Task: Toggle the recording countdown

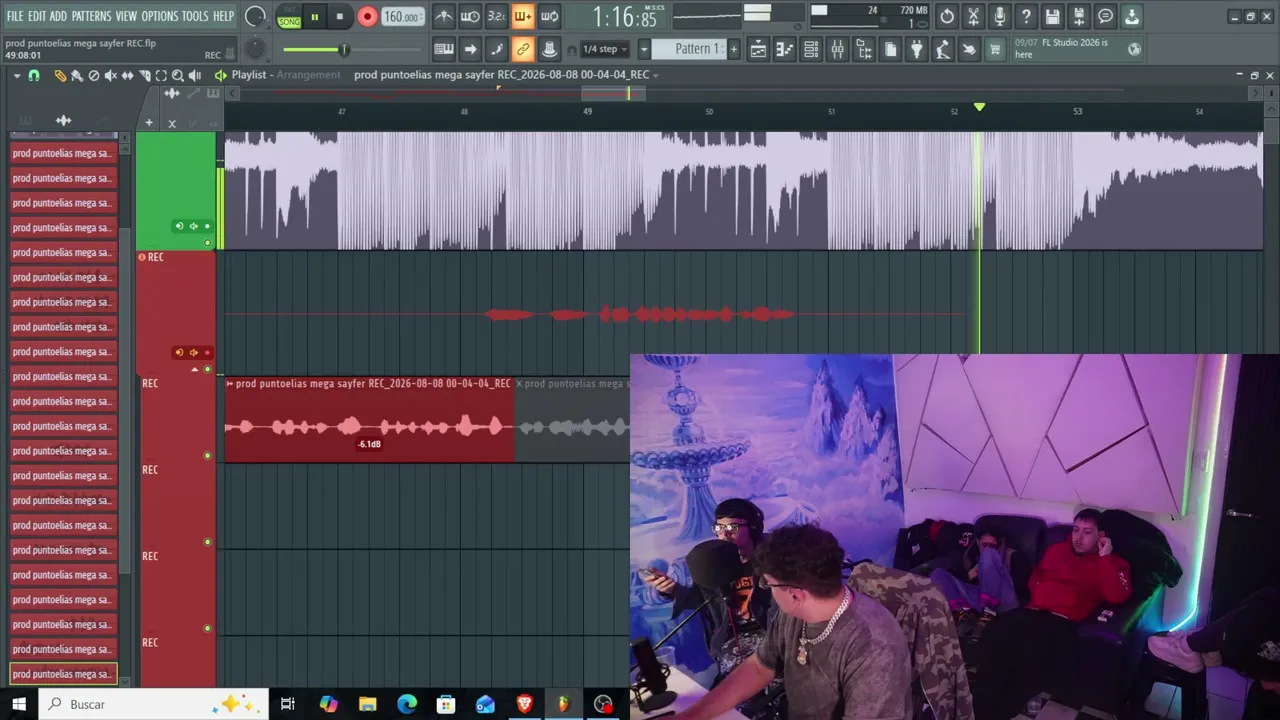Action: point(496,16)
